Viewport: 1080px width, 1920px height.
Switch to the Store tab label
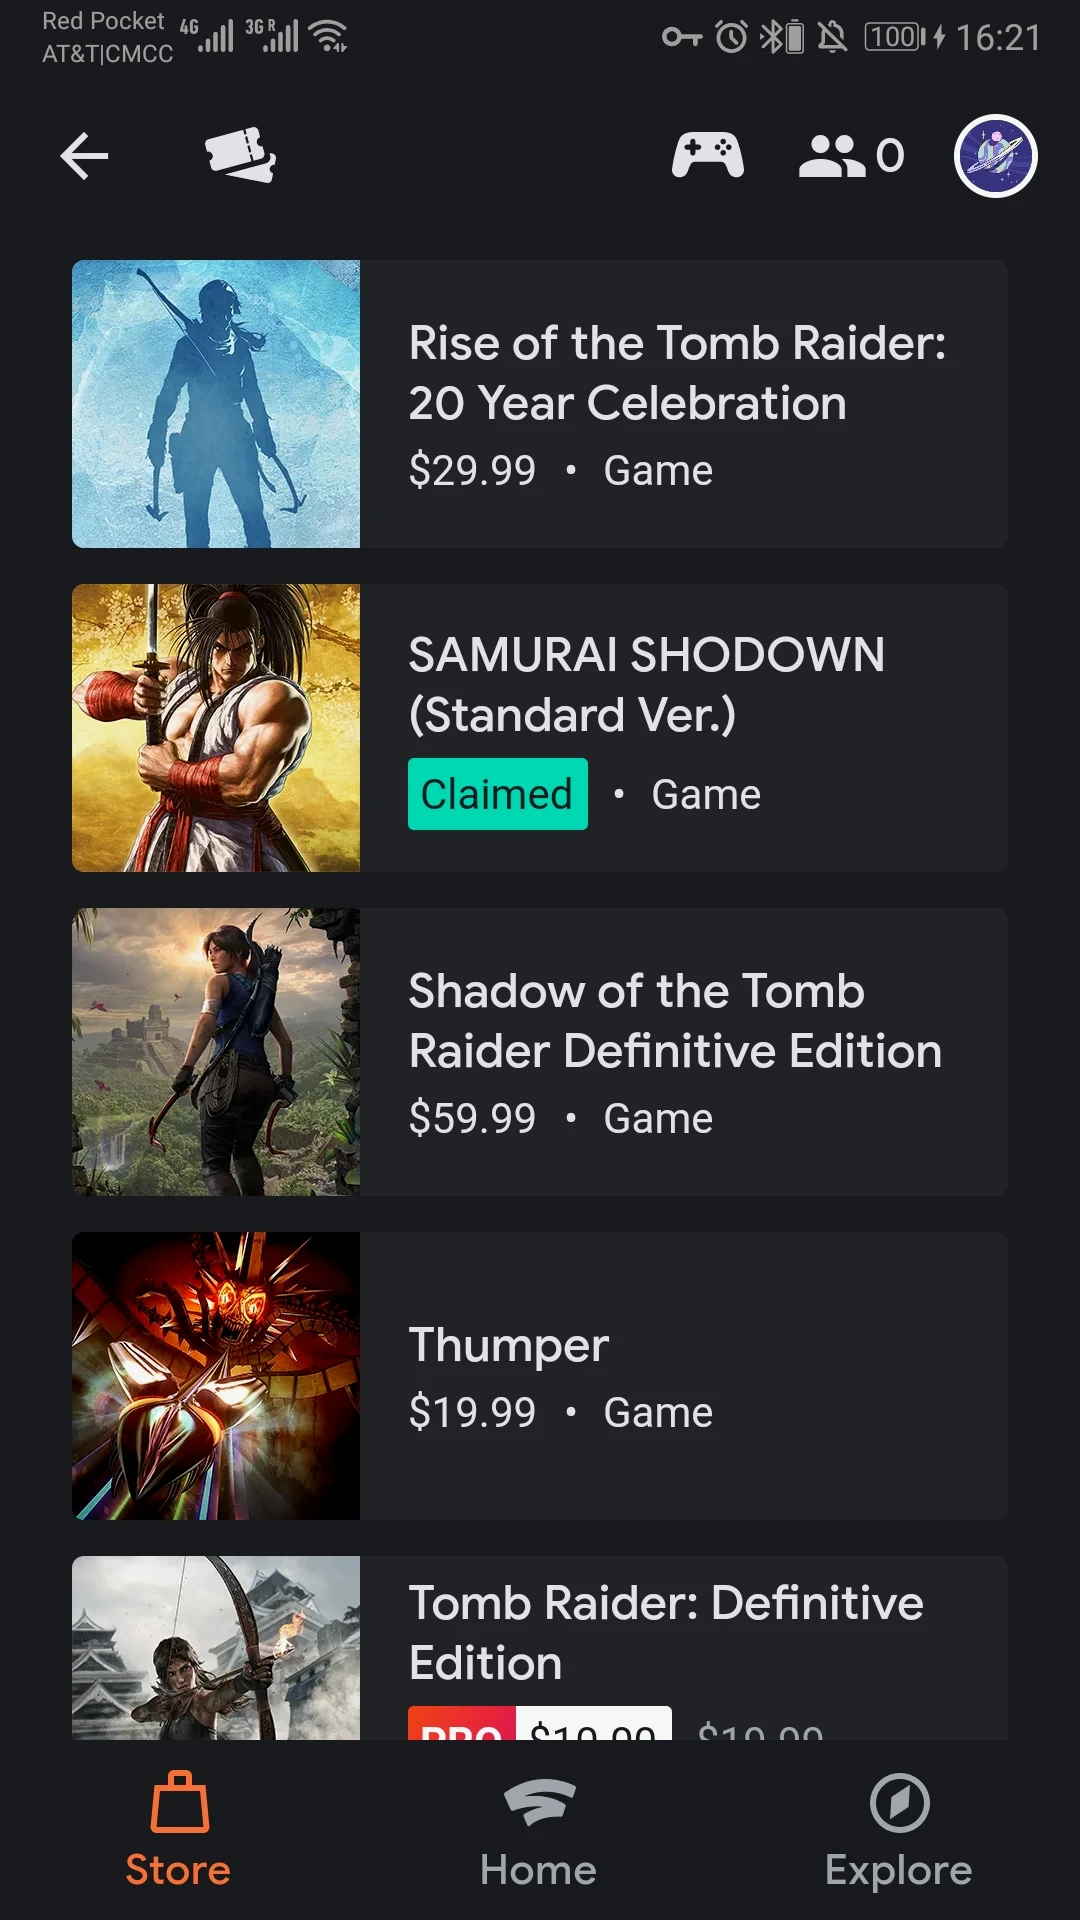click(x=178, y=1870)
